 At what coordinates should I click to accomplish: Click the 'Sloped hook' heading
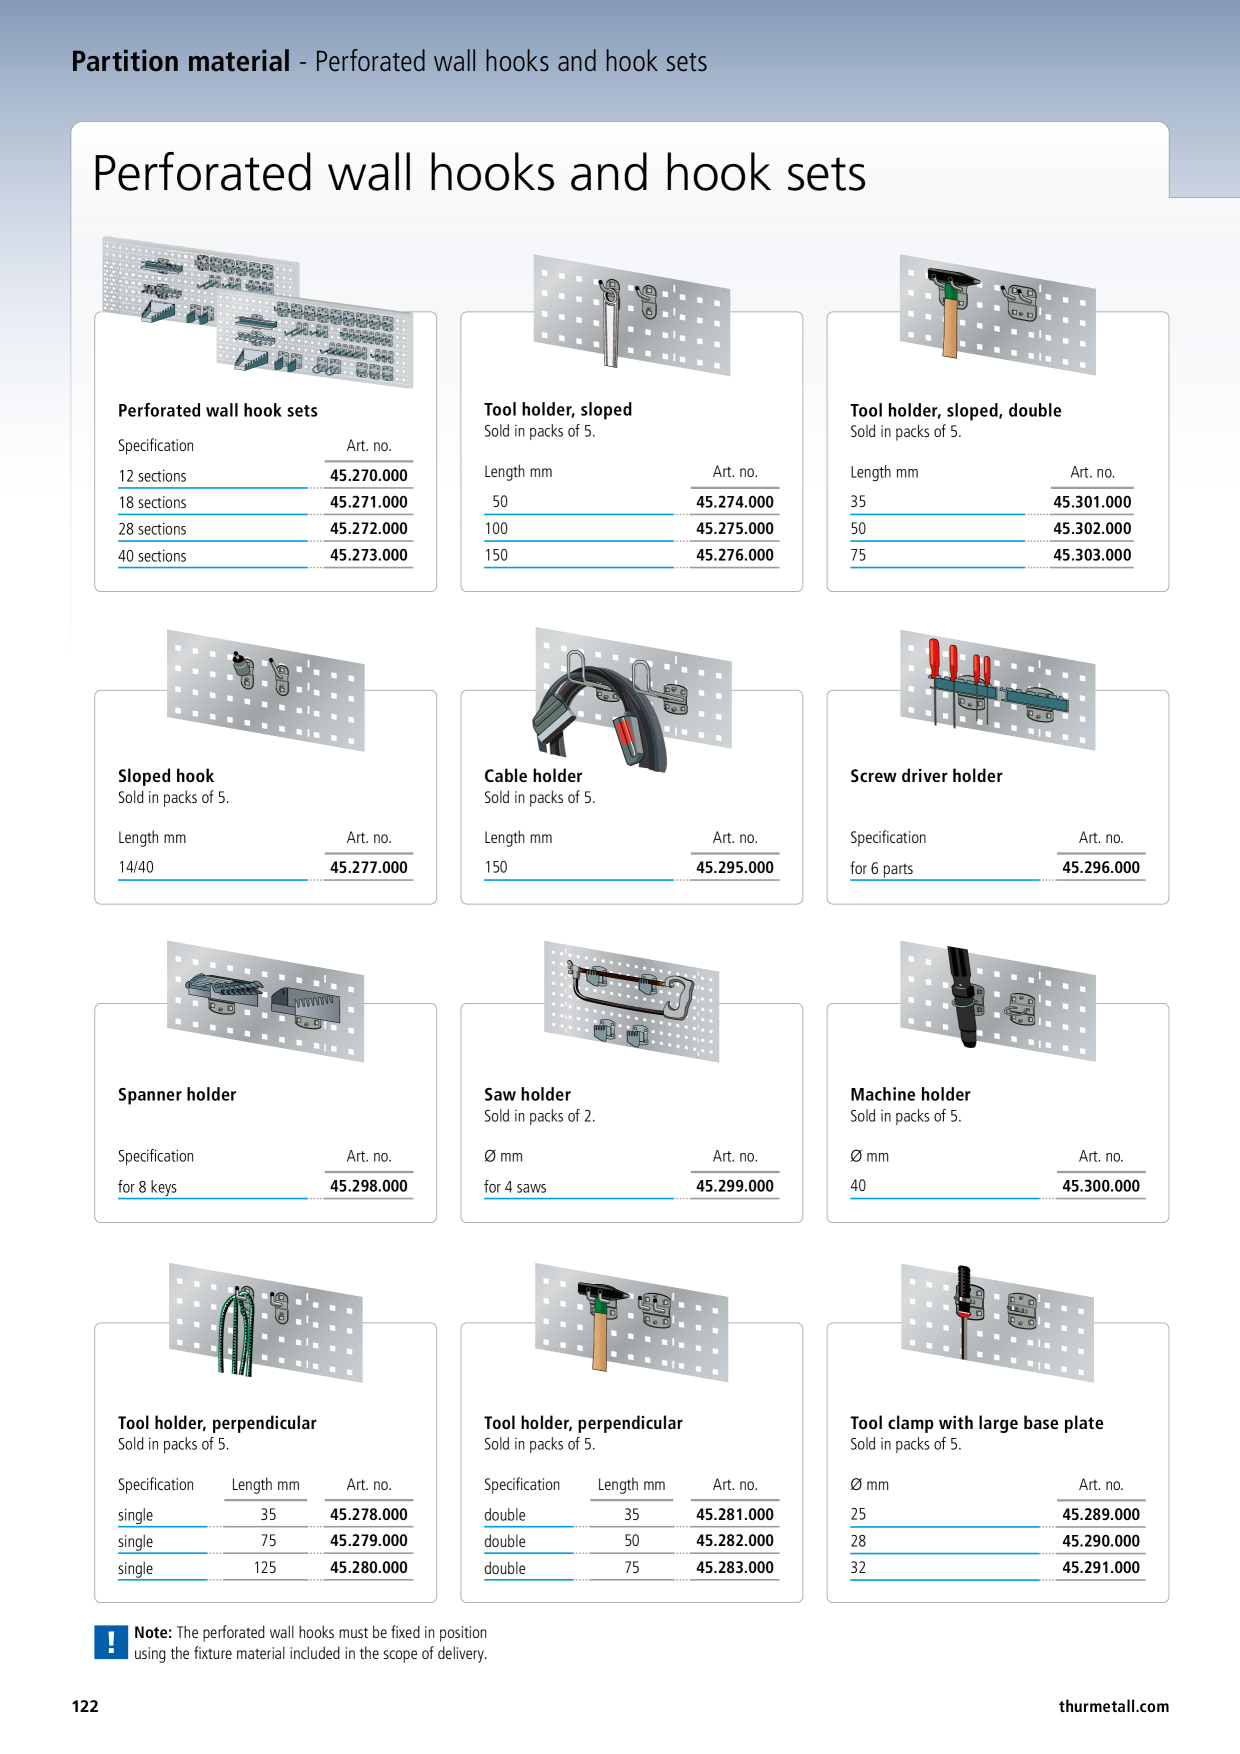point(166,776)
